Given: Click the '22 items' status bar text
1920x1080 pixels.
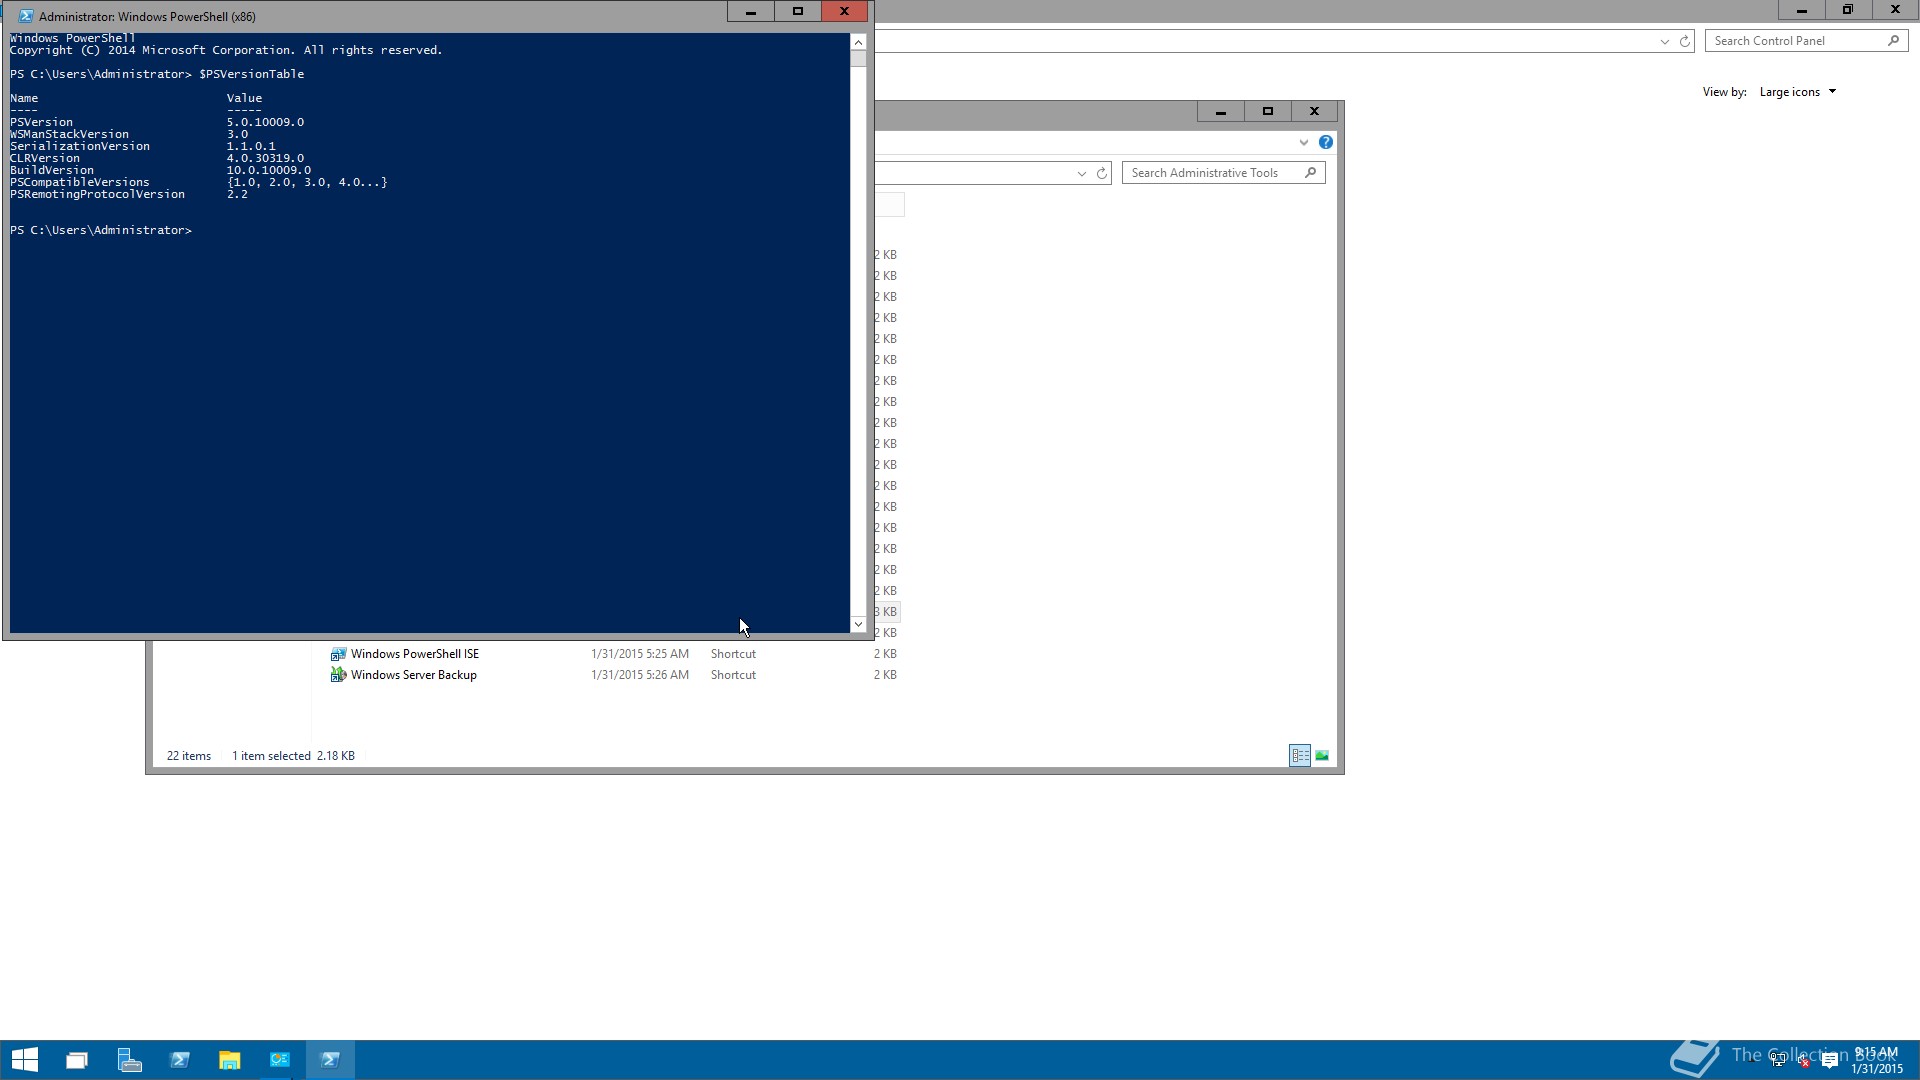Looking at the screenshot, I should (189, 756).
